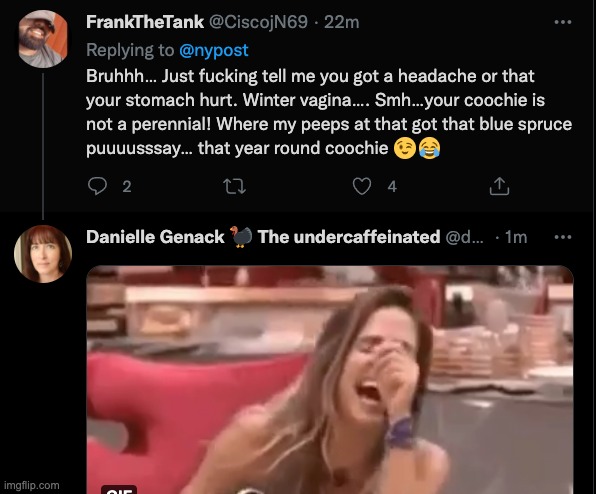Click the GIF badge on the media

coord(119,490)
